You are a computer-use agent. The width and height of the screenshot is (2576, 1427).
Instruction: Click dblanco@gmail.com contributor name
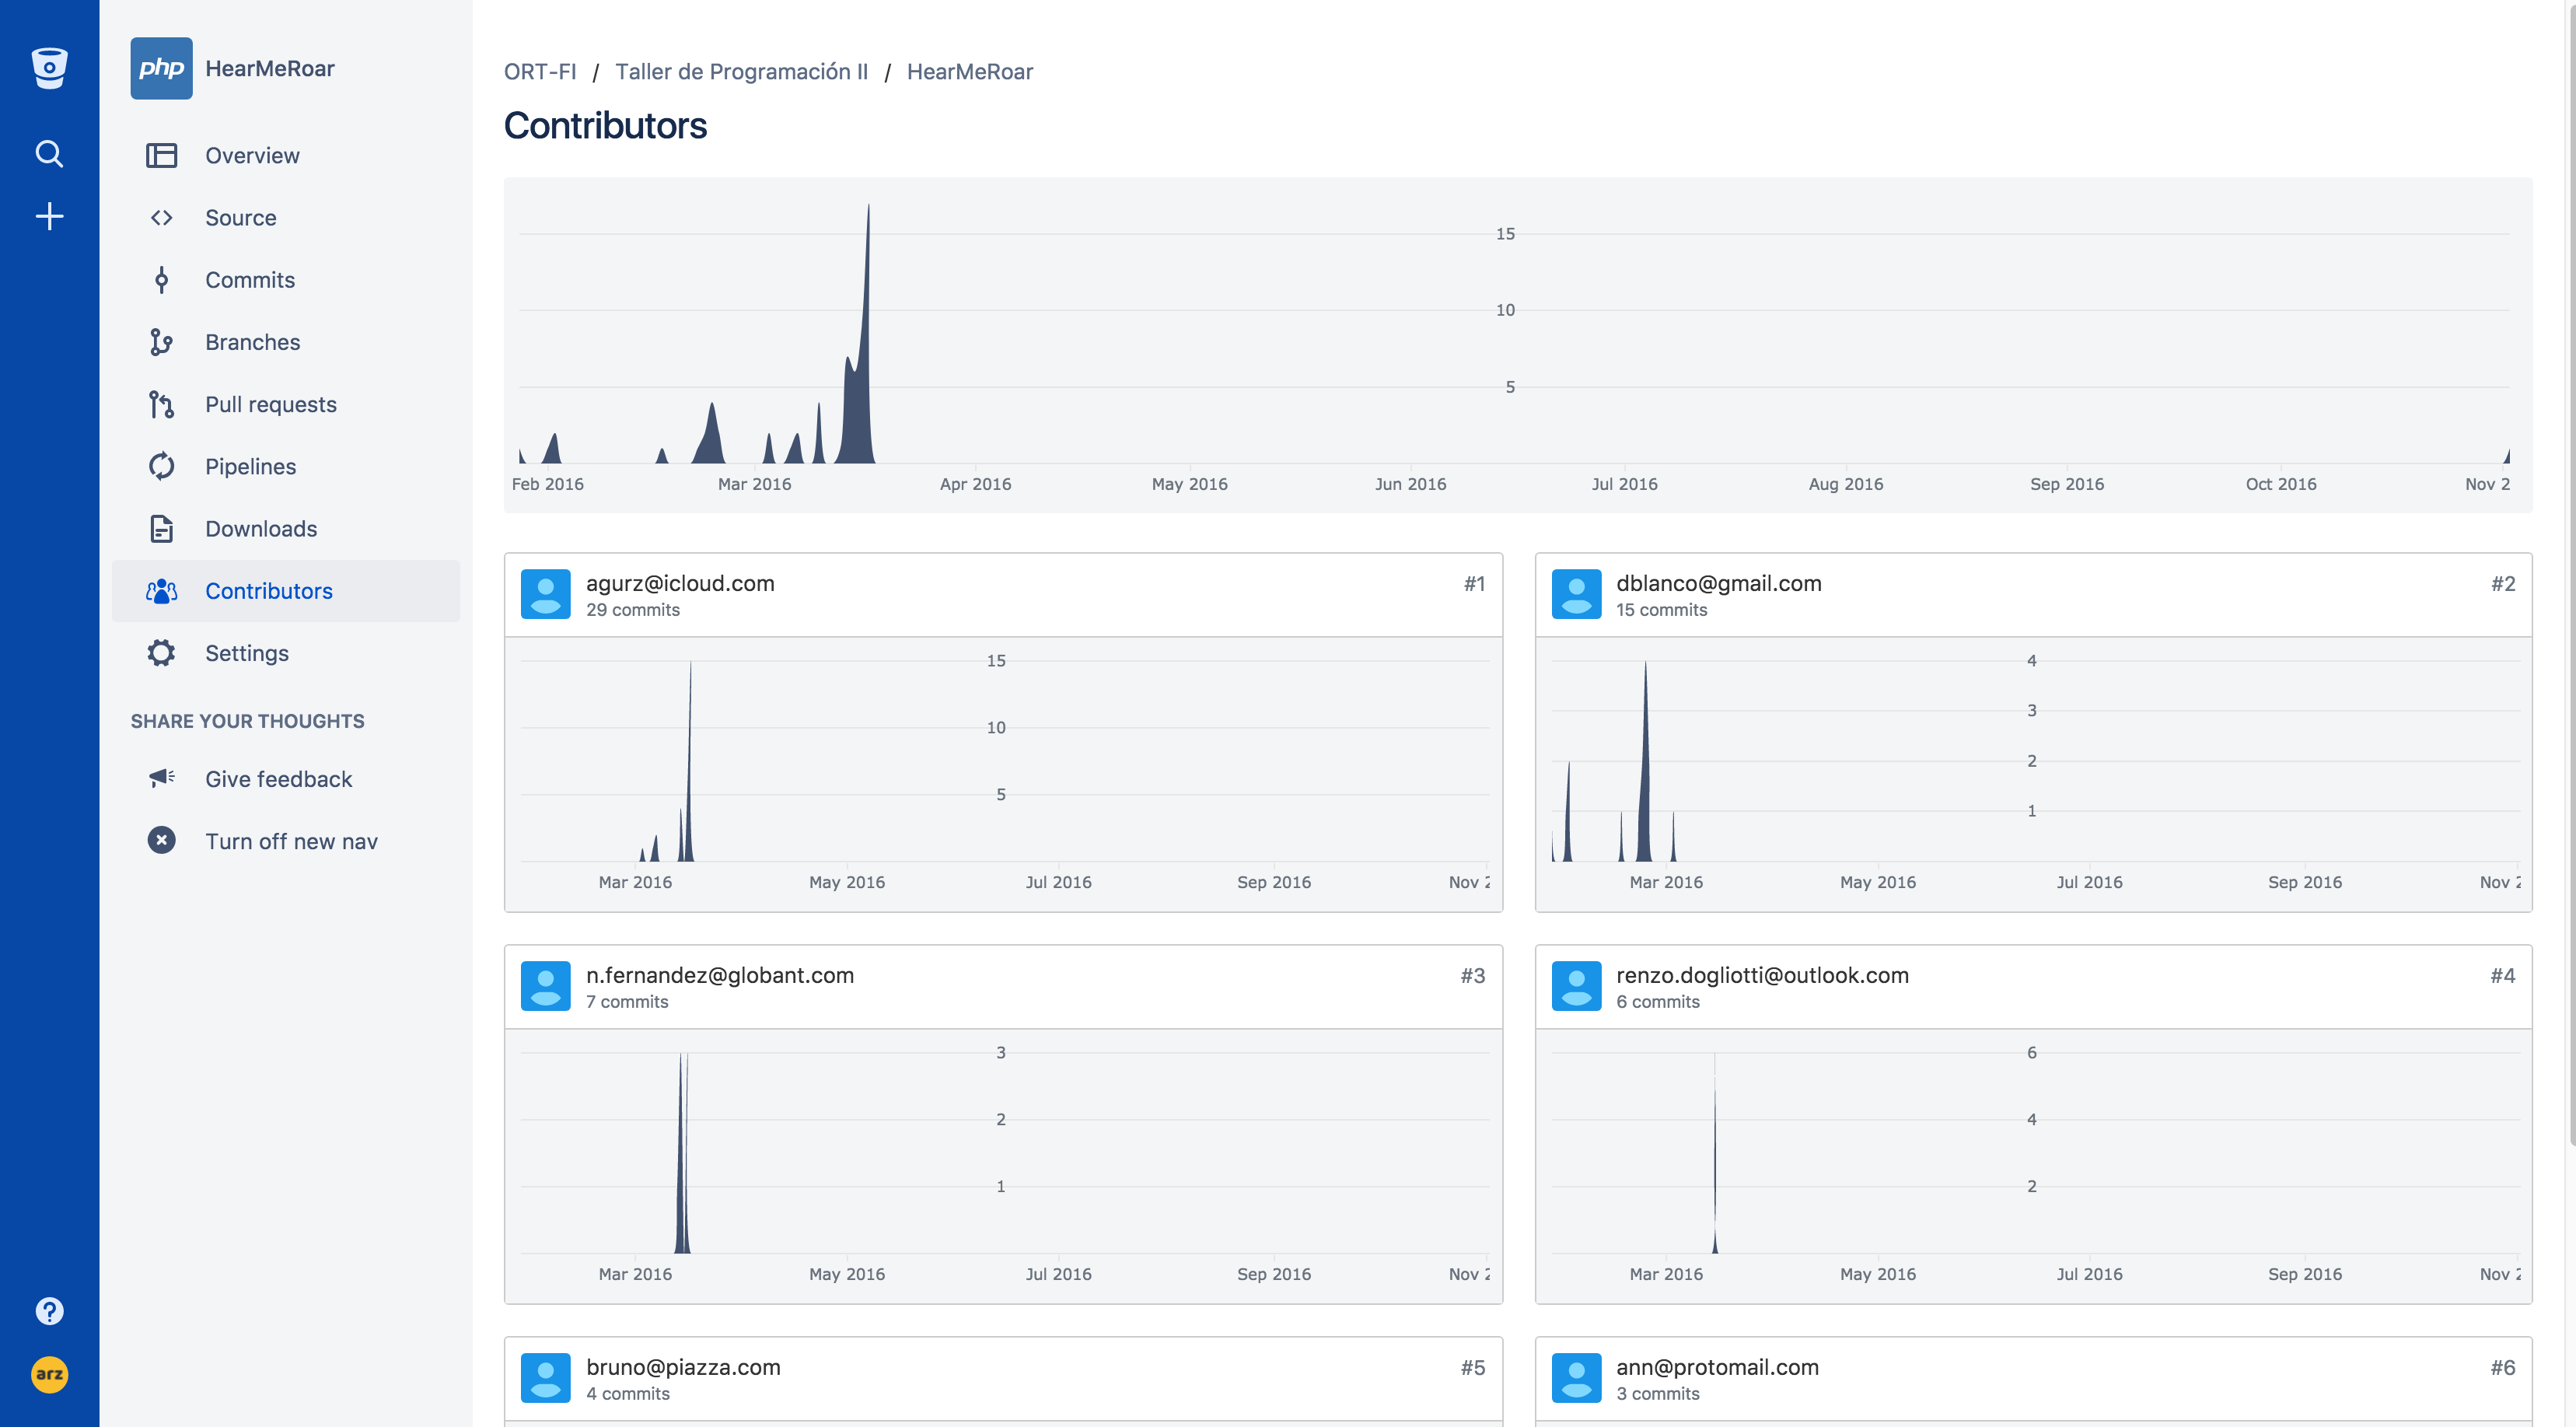coord(1718,583)
